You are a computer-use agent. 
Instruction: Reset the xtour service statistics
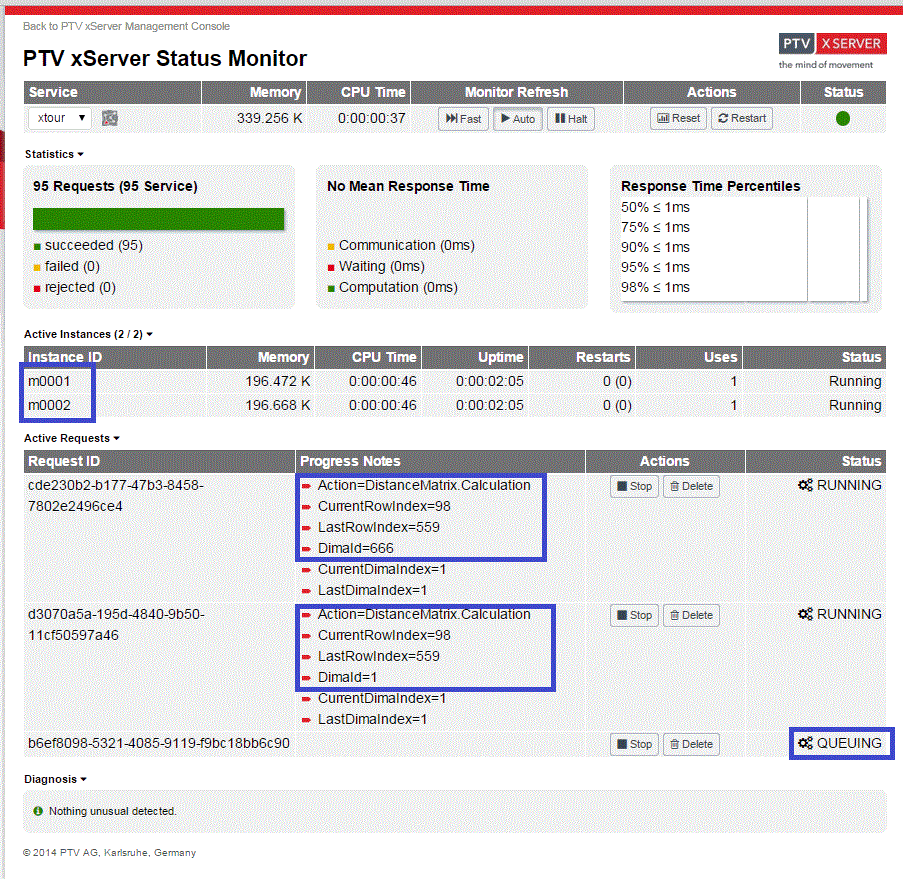[x=678, y=118]
